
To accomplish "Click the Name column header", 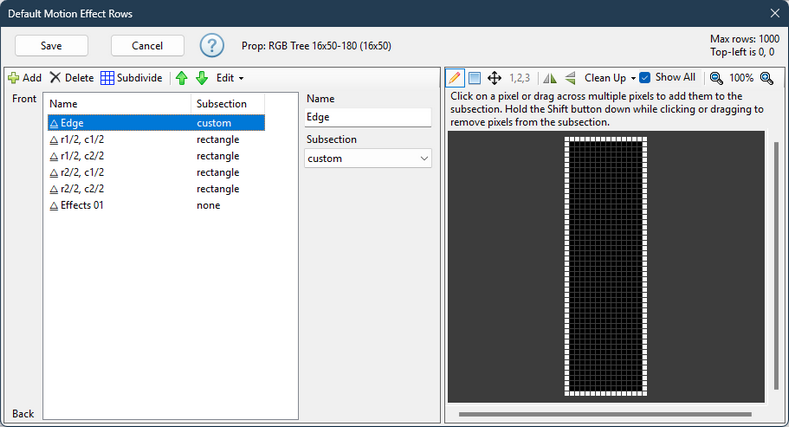I will 118,104.
